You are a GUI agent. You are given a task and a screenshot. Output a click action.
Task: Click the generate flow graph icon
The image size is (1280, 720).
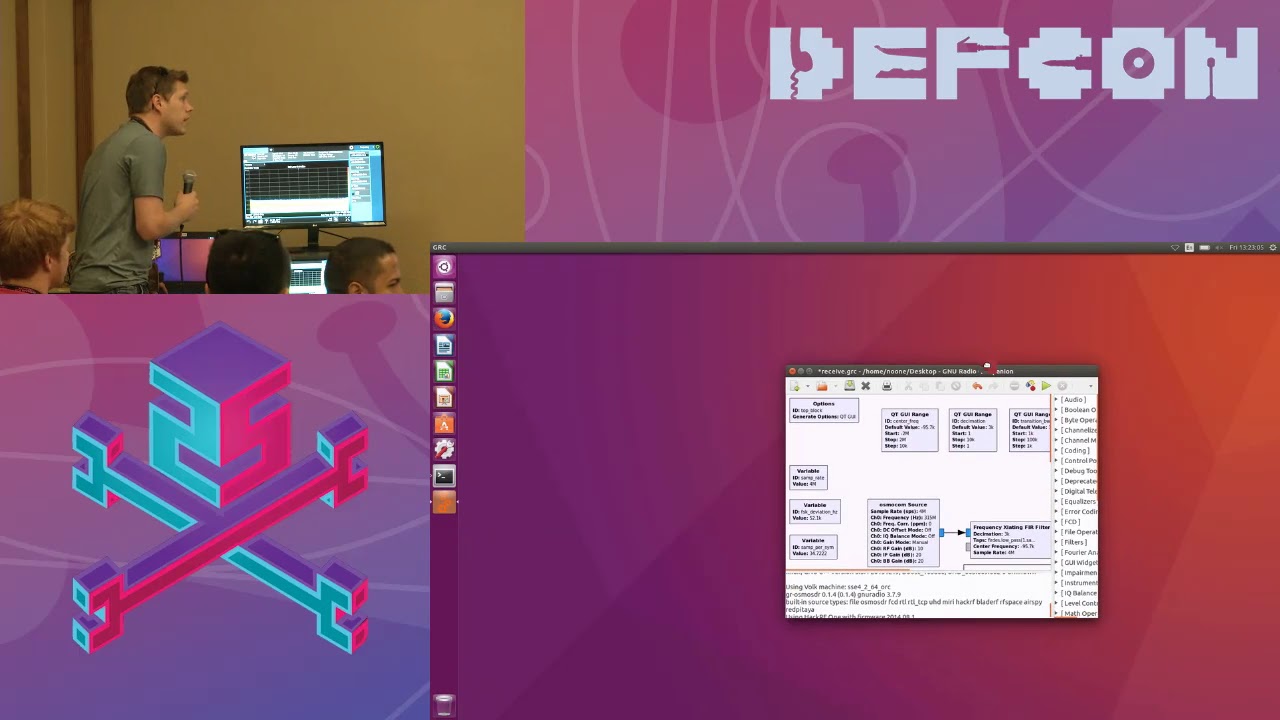(1031, 386)
